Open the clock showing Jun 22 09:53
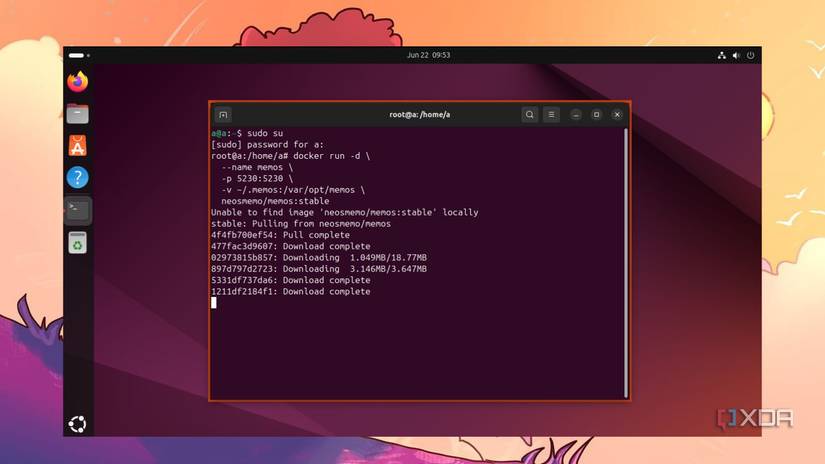Viewport: 825px width, 464px height. (x=428, y=55)
